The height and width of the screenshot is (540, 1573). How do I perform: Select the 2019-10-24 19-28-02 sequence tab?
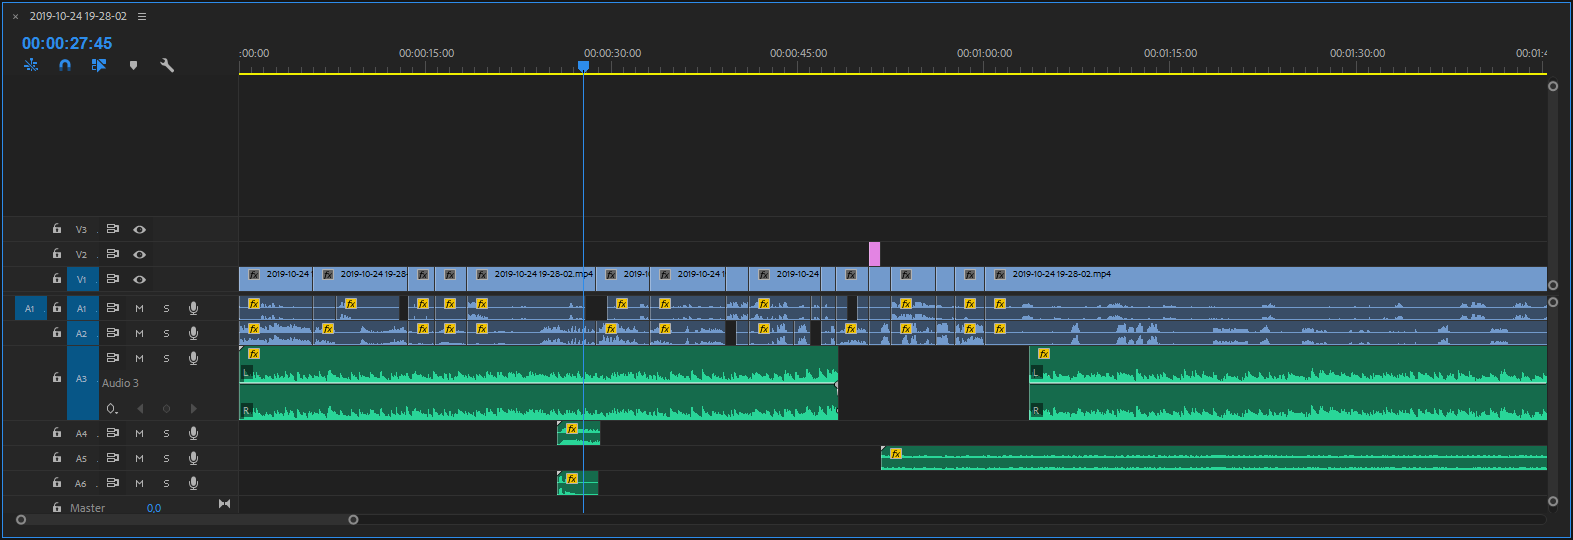[78, 16]
